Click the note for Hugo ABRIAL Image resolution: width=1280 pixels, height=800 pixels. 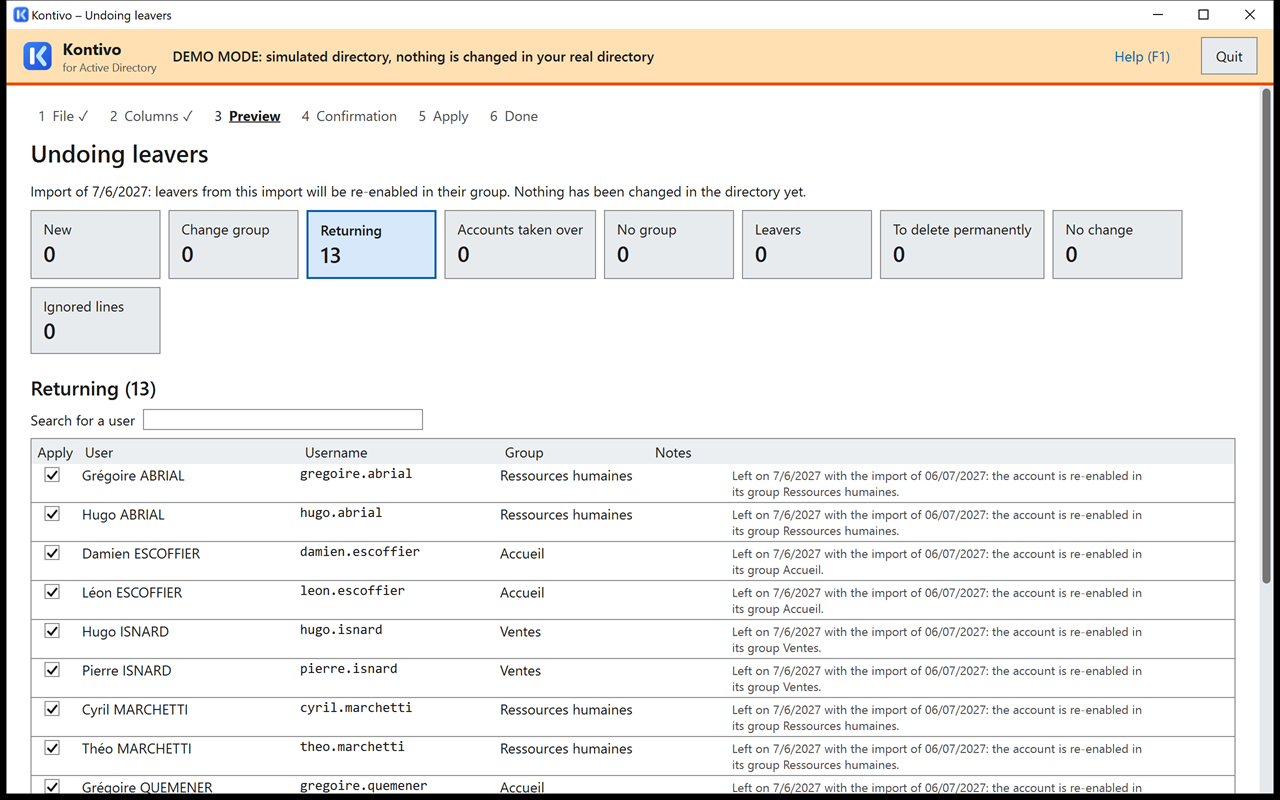(x=937, y=523)
